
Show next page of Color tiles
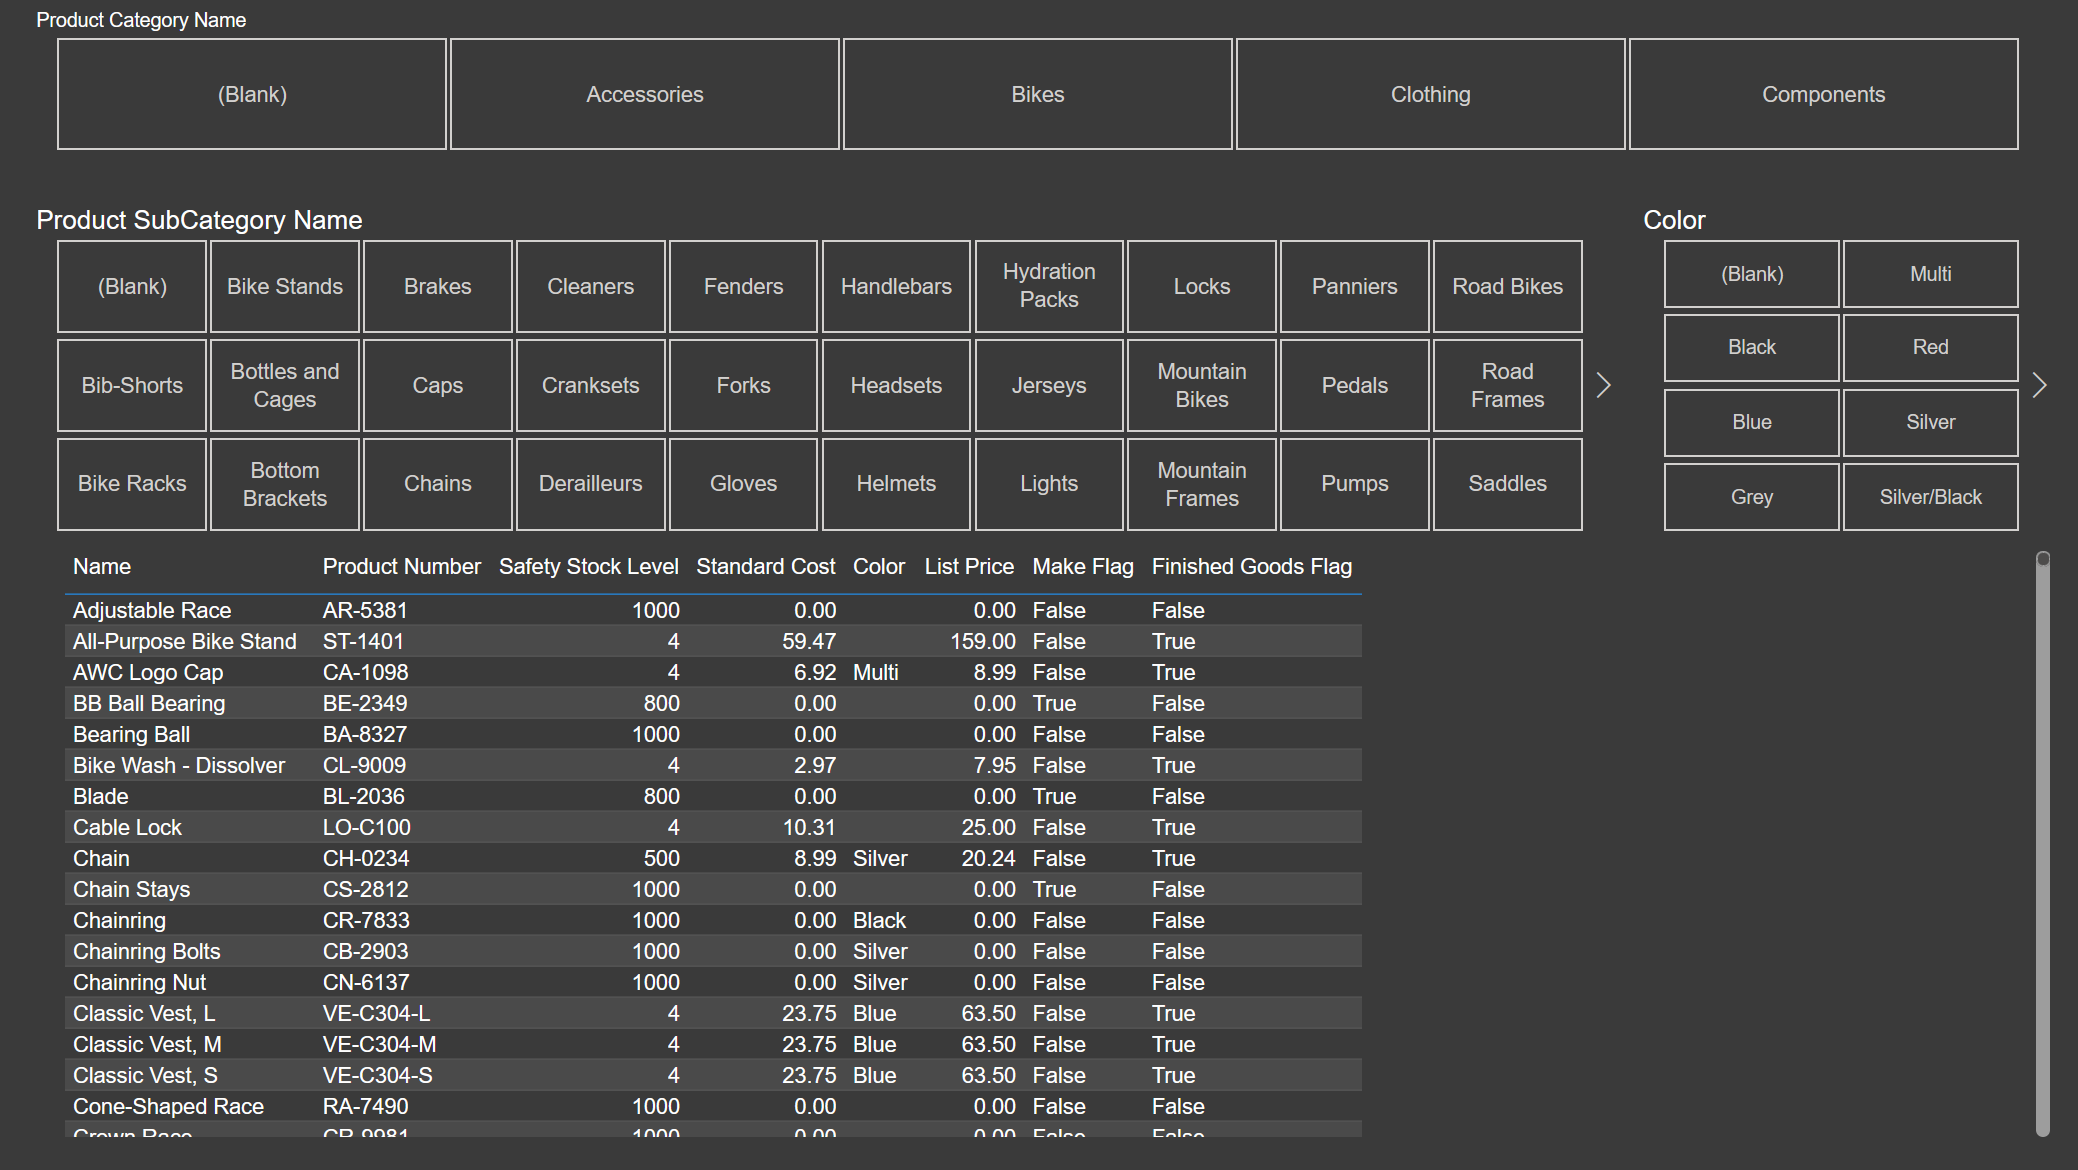tap(2039, 385)
